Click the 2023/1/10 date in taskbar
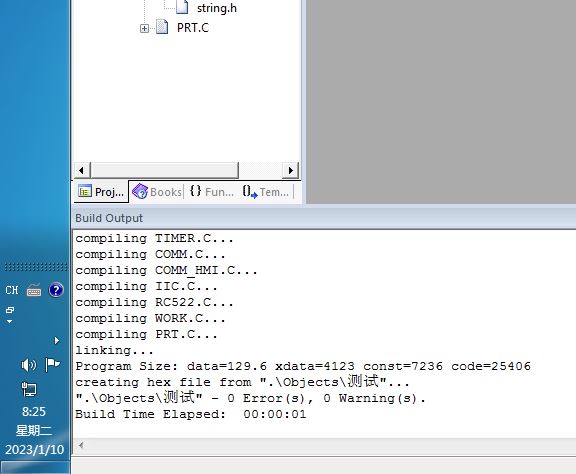This screenshot has height=474, width=576. pyautogui.click(x=35, y=450)
